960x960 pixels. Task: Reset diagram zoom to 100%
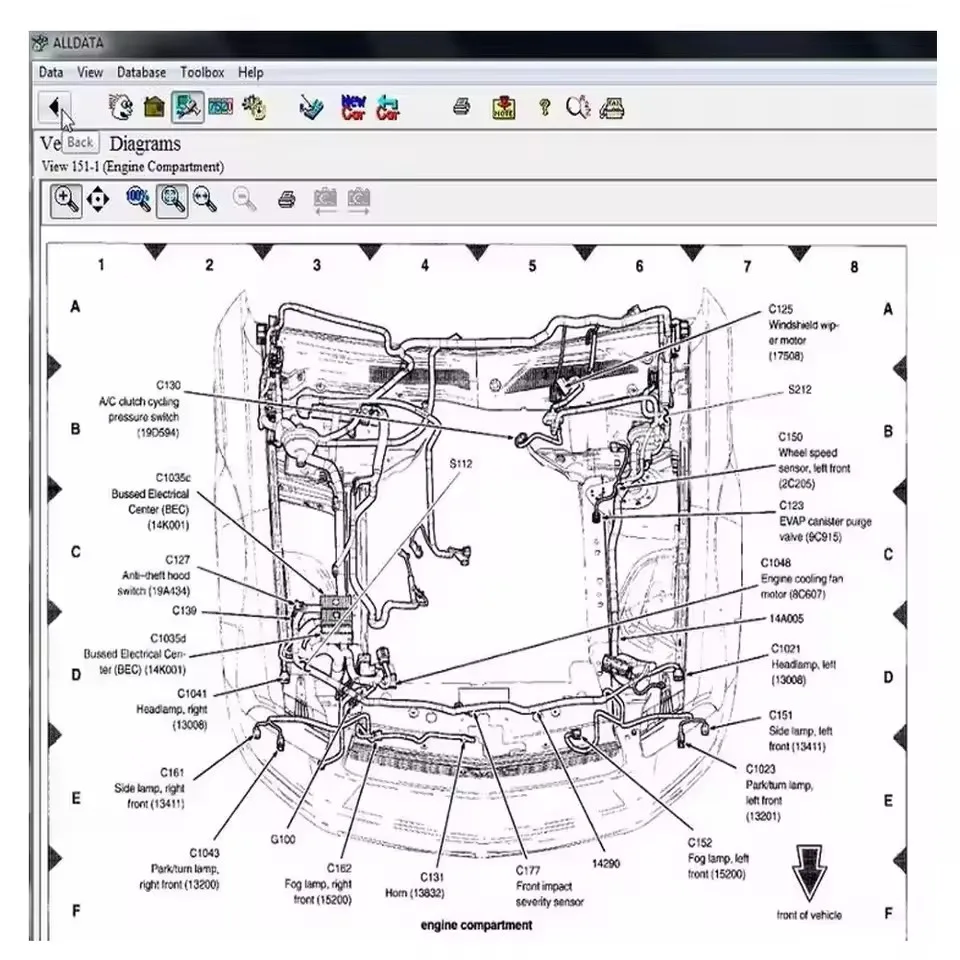[x=136, y=200]
